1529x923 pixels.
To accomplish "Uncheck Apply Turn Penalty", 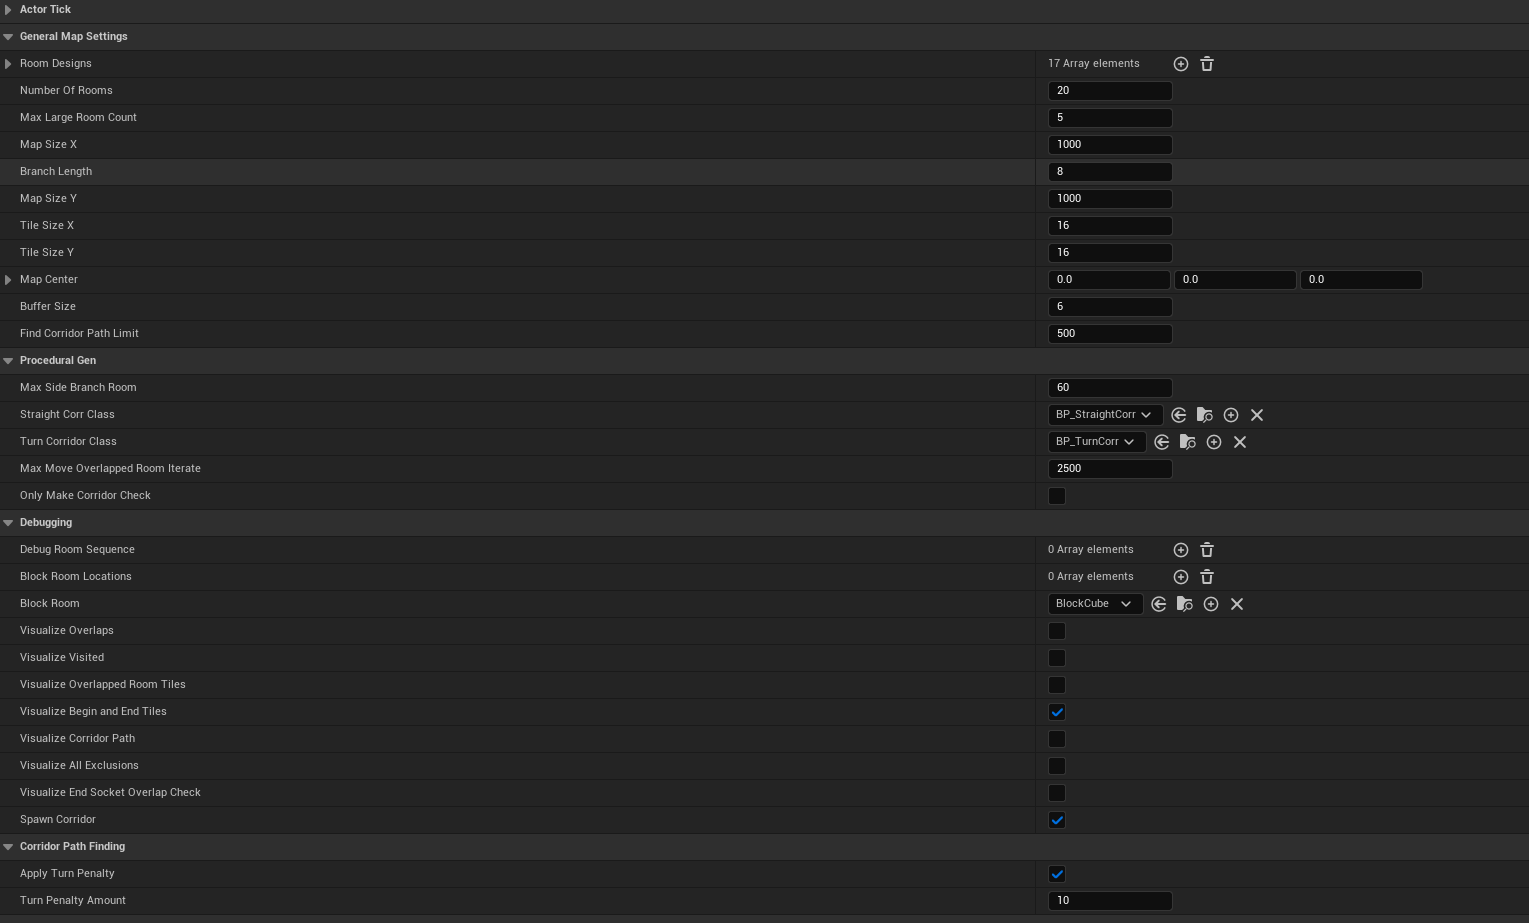I will 1057,874.
